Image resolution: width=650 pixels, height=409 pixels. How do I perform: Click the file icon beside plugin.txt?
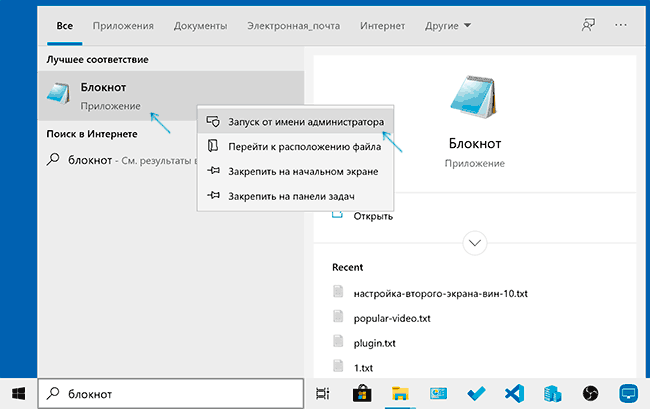point(338,342)
